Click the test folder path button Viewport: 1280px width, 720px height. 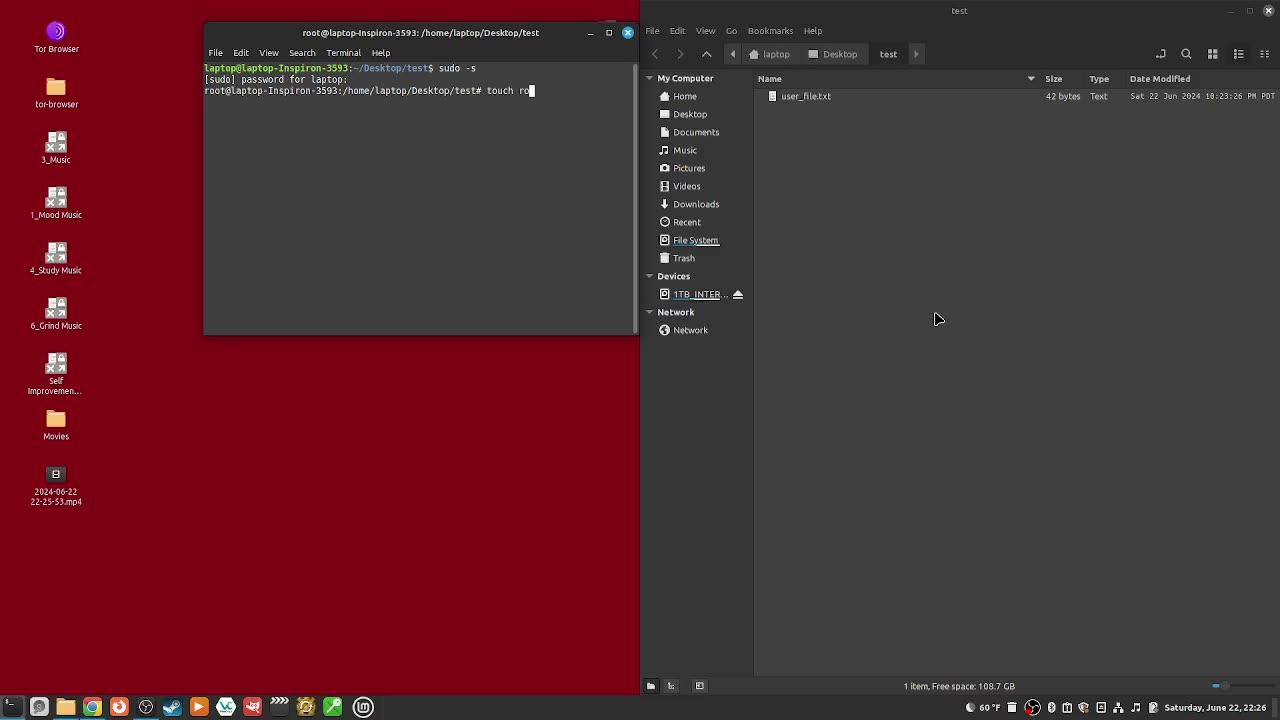[888, 54]
